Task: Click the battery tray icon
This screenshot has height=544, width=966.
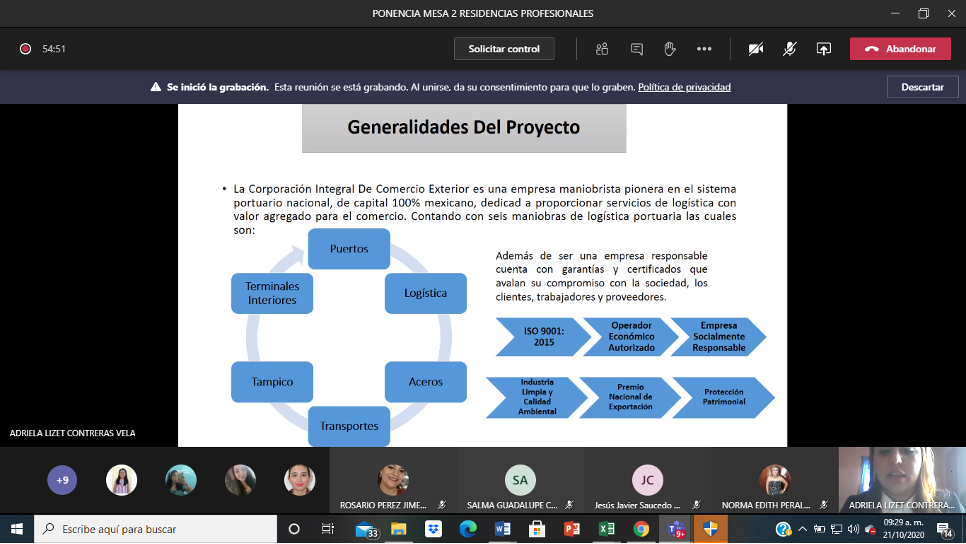Action: (819, 529)
